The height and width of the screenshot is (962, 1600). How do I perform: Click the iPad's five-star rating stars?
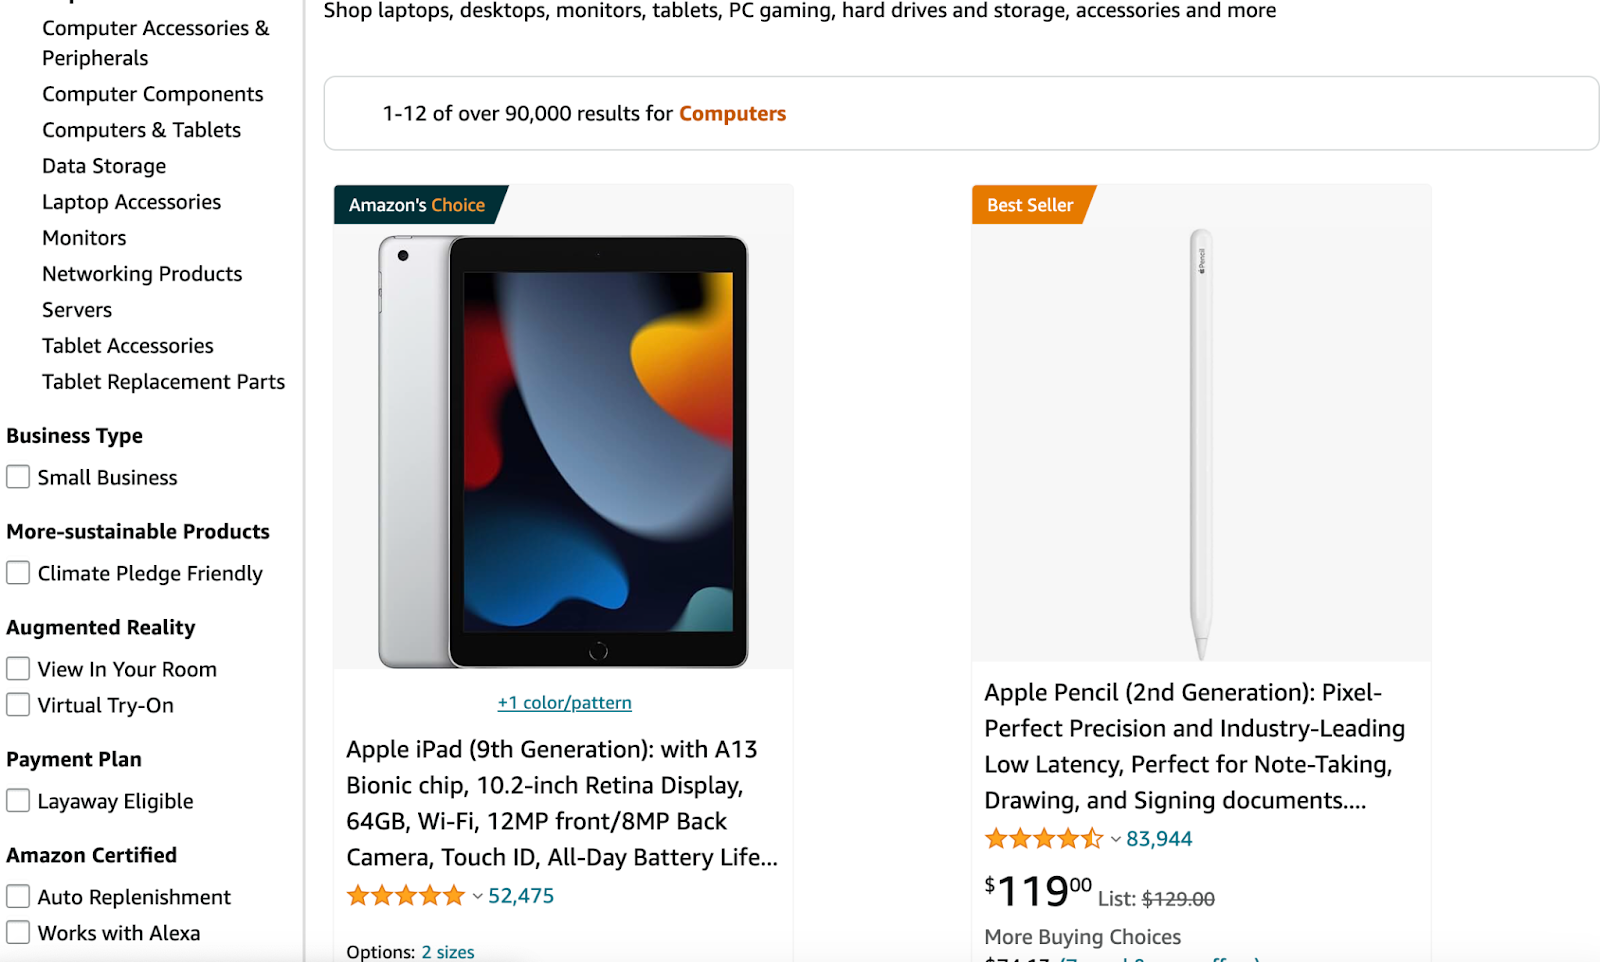(405, 895)
